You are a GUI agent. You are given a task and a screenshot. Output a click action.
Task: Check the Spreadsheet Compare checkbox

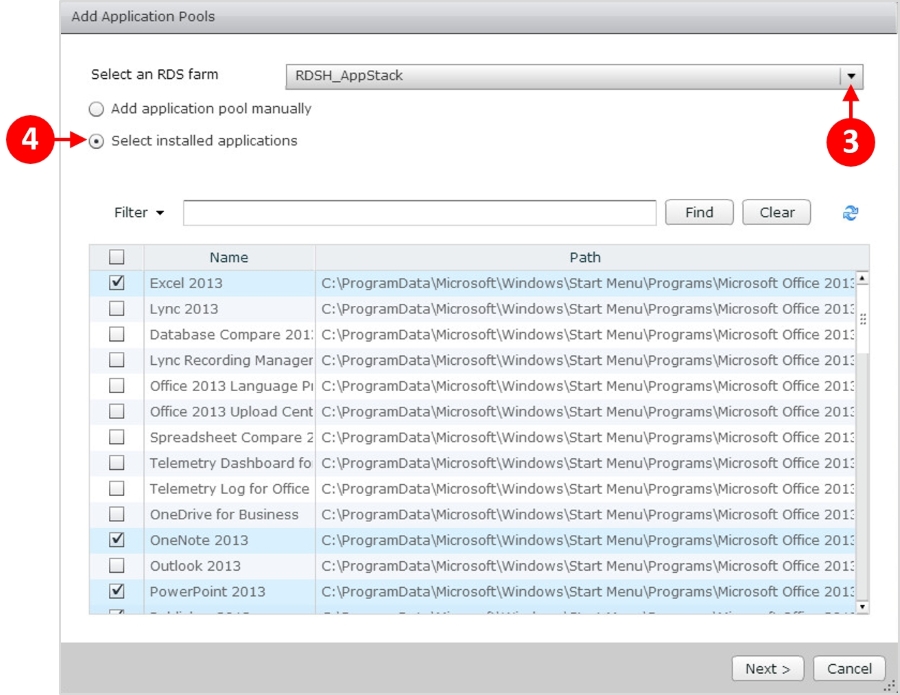[117, 437]
